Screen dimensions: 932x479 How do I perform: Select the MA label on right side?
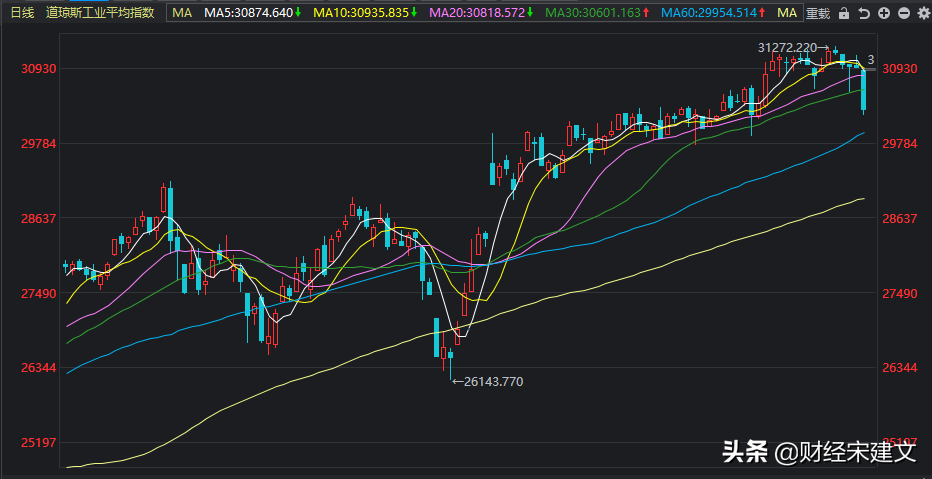(x=787, y=13)
